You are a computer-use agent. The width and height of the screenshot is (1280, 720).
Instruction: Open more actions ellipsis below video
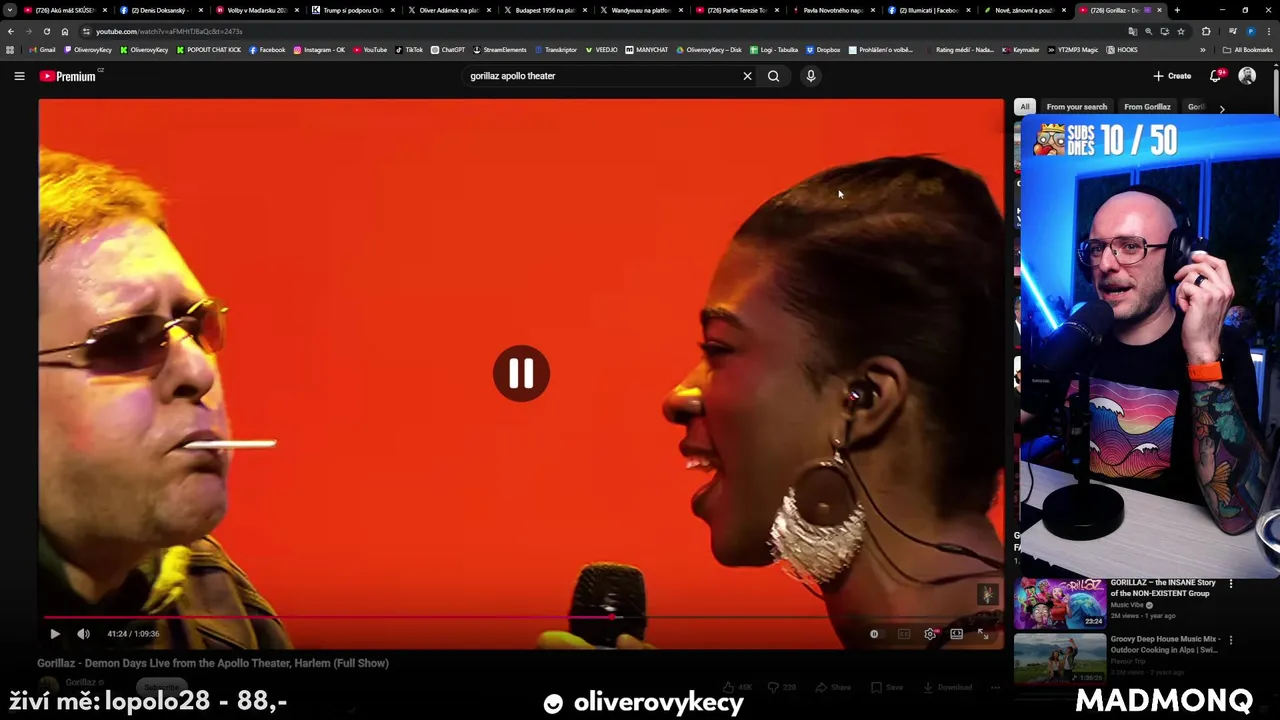[x=995, y=687]
